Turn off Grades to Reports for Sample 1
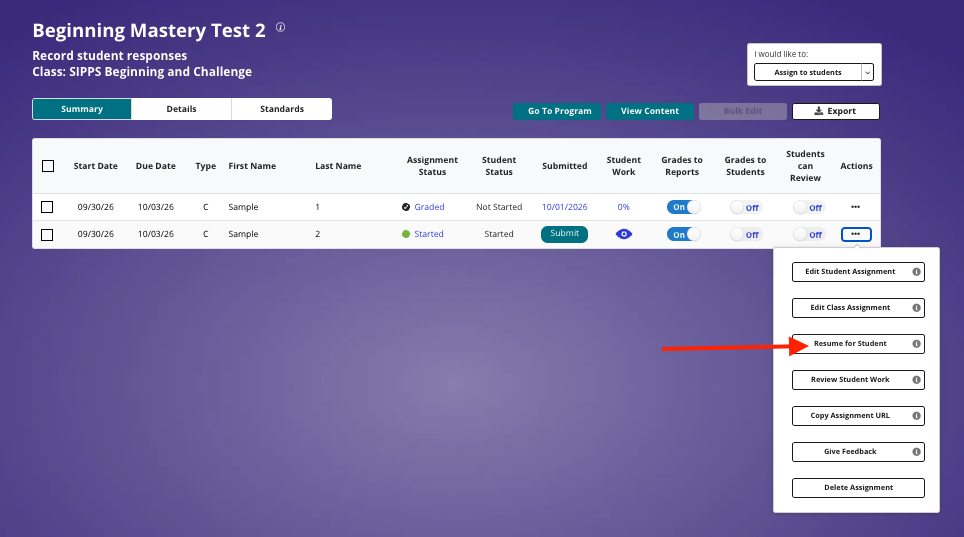Viewport: 964px width, 537px height. coord(683,207)
